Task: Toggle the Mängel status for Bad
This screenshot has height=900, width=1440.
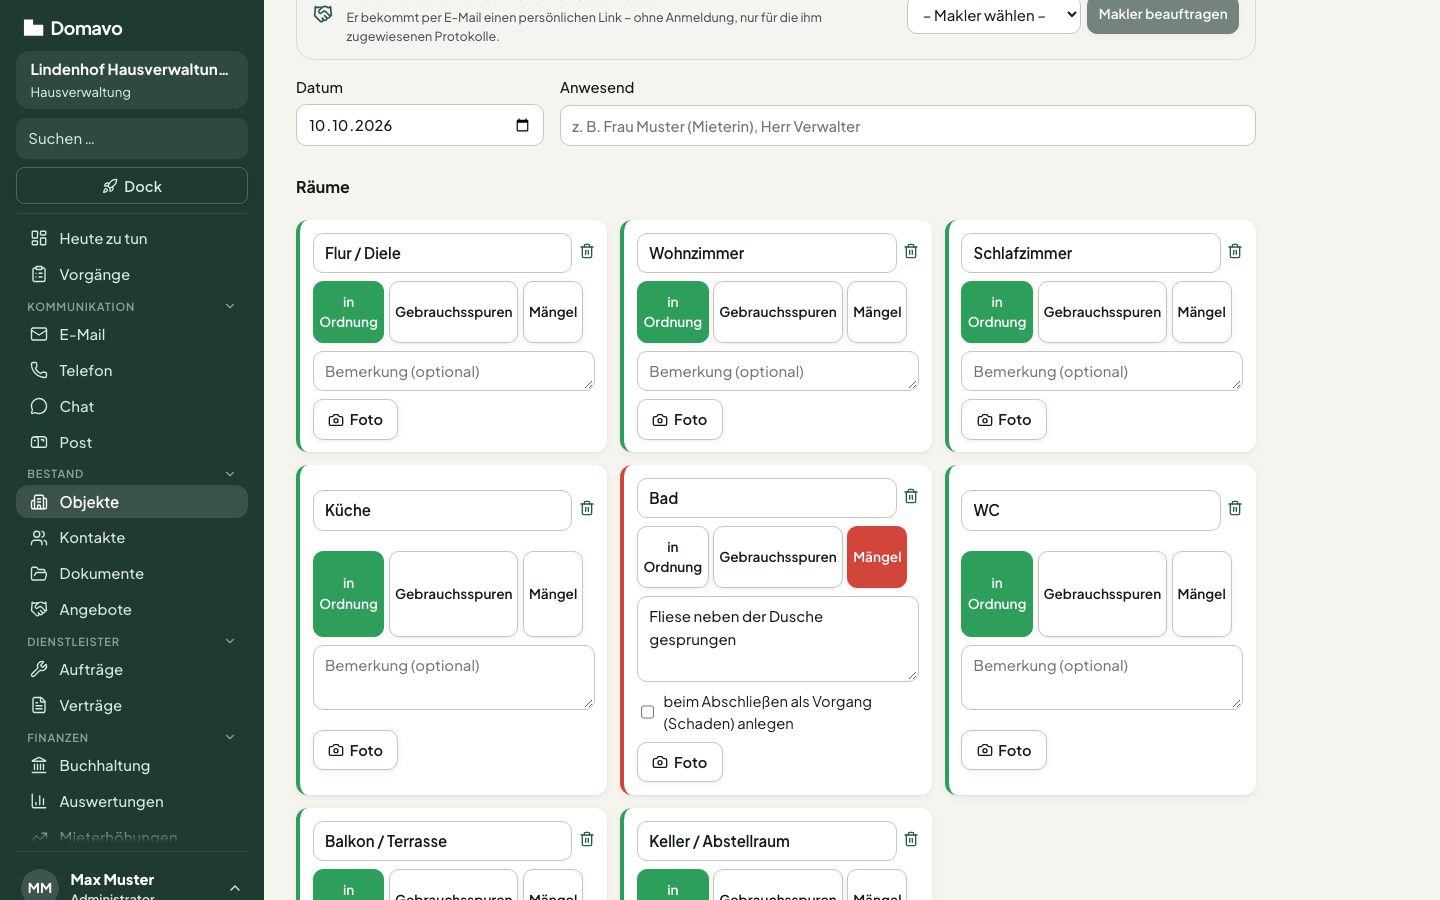Action: [x=877, y=557]
